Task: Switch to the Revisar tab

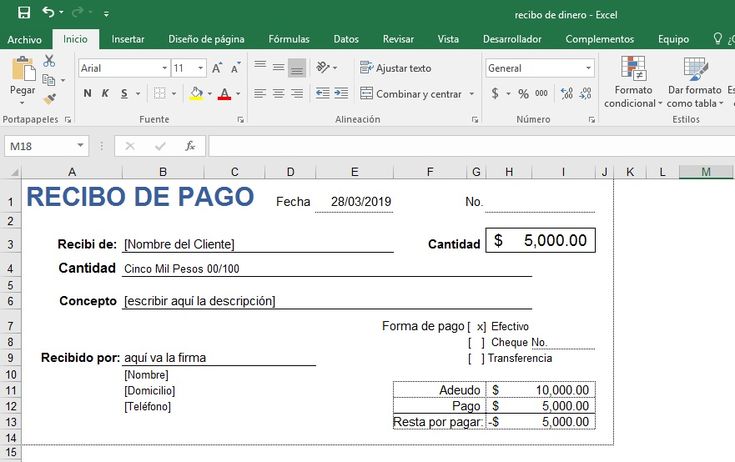Action: point(398,39)
